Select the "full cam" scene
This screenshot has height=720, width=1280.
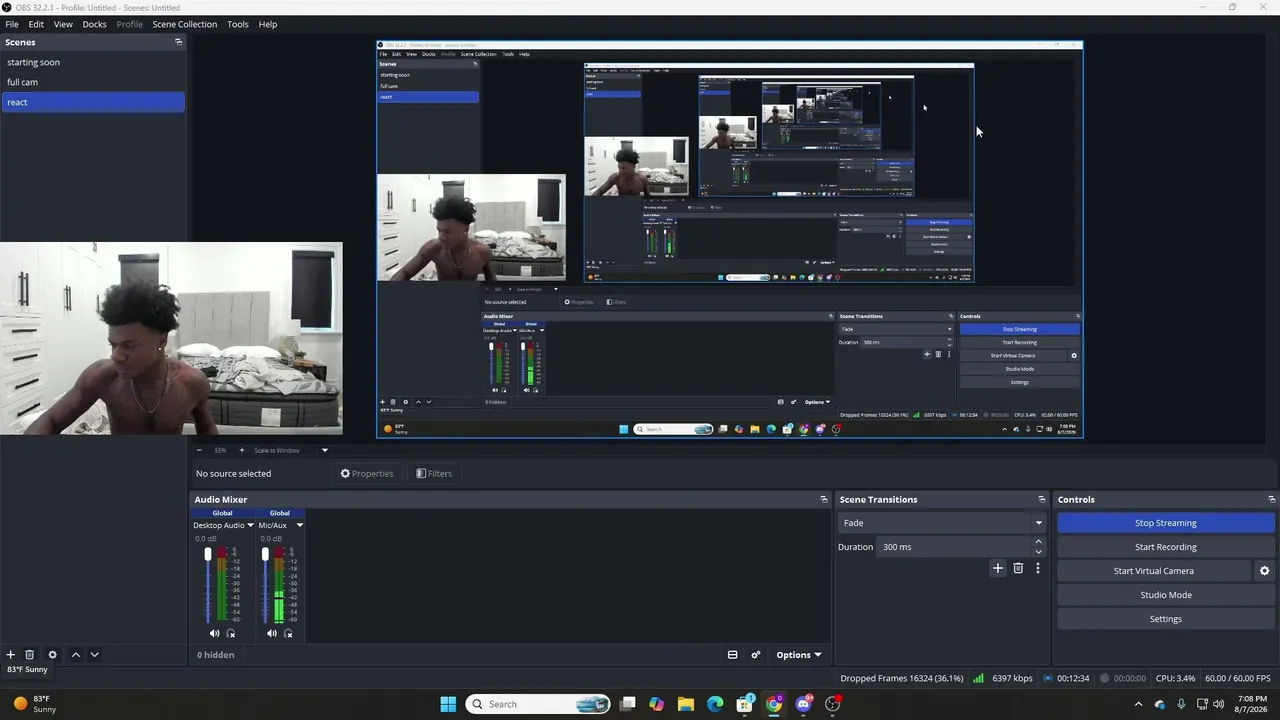(93, 82)
